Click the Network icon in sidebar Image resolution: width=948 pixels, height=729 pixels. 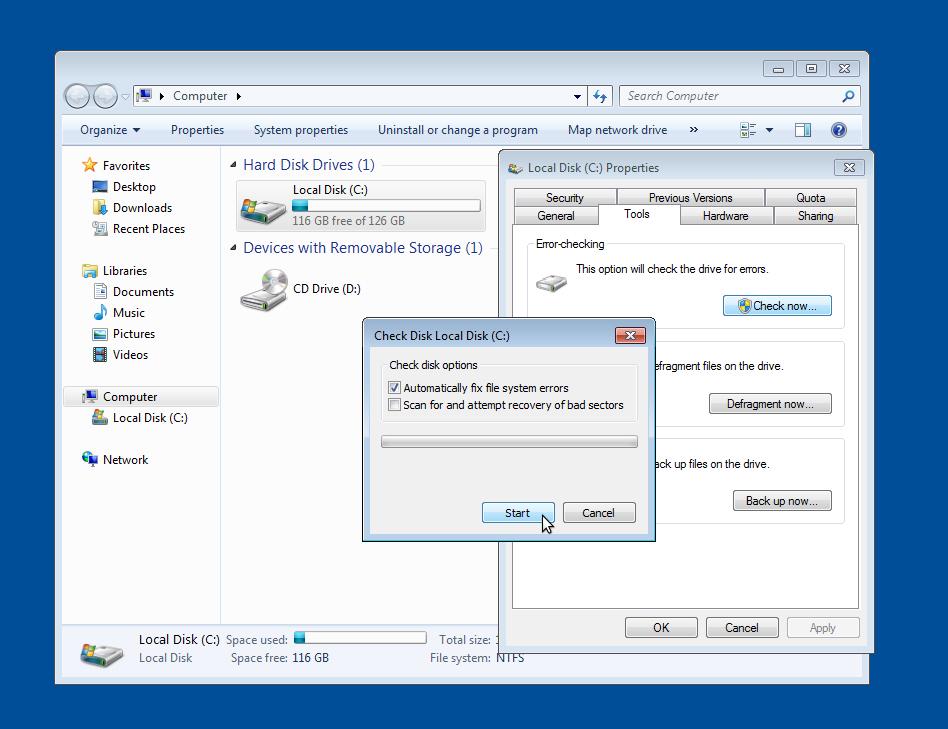(89, 459)
